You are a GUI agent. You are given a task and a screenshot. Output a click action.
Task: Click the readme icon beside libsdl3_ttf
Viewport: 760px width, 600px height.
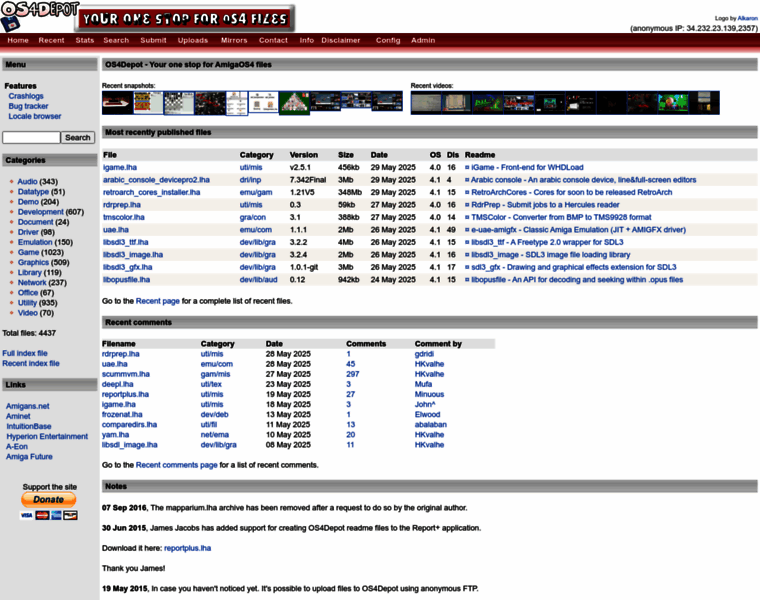click(x=467, y=242)
